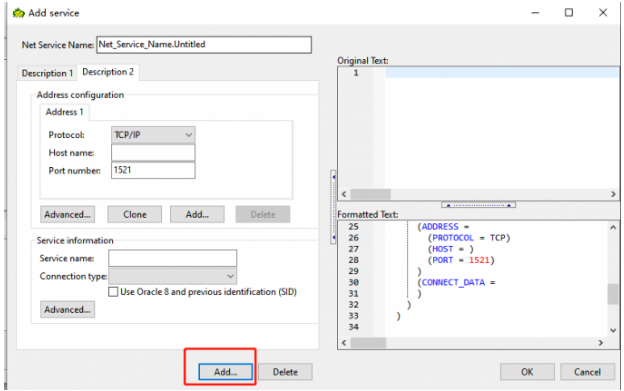Click Original Text horizontal scrollbar right arrow
624x391 pixels.
613,195
